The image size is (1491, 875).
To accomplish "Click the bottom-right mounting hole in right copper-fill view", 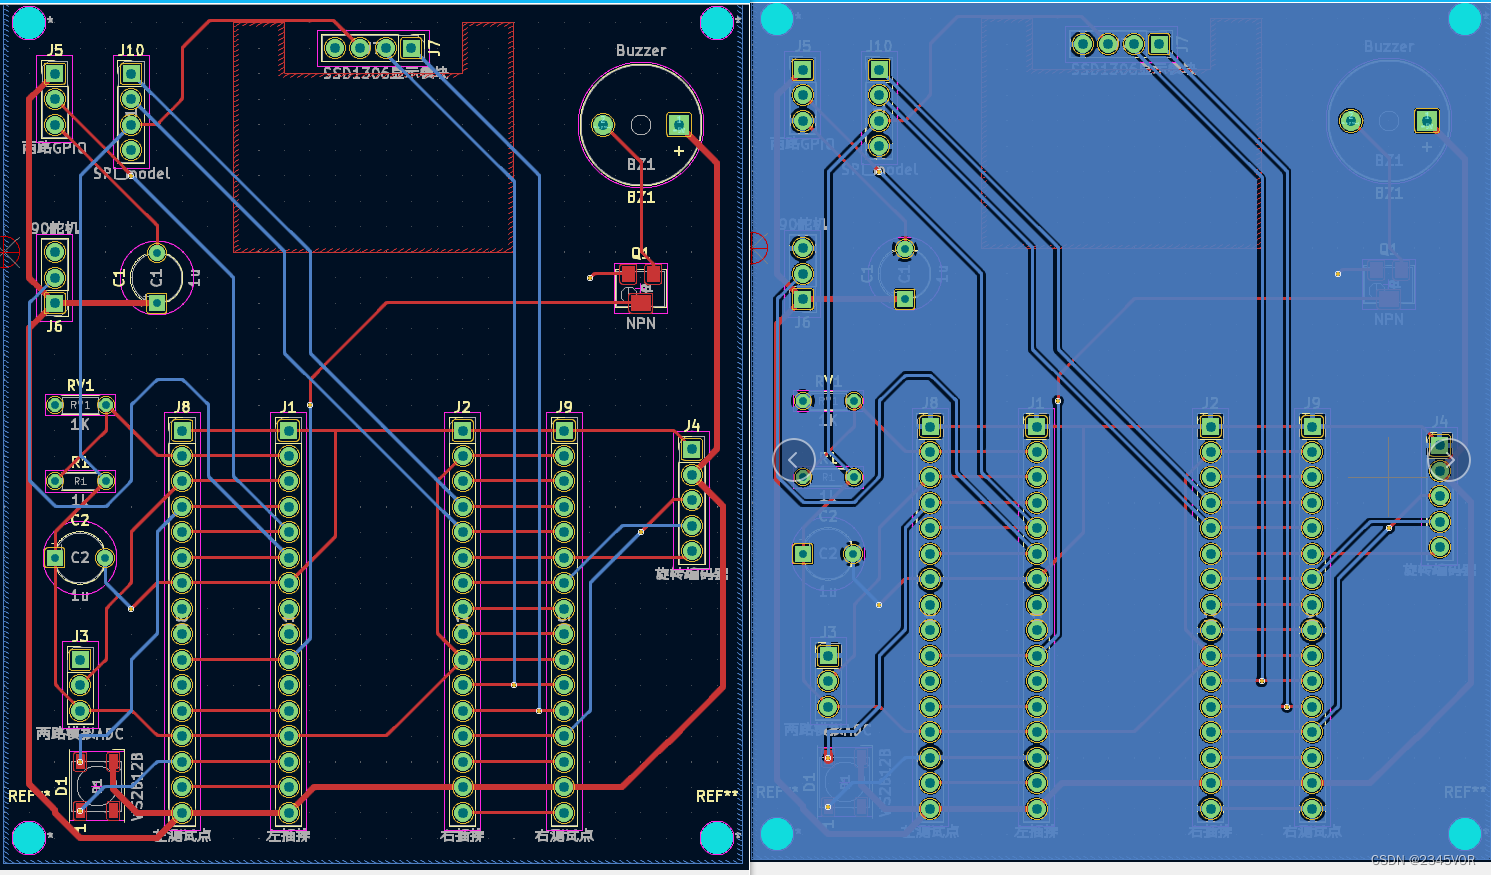I will click(x=1465, y=834).
